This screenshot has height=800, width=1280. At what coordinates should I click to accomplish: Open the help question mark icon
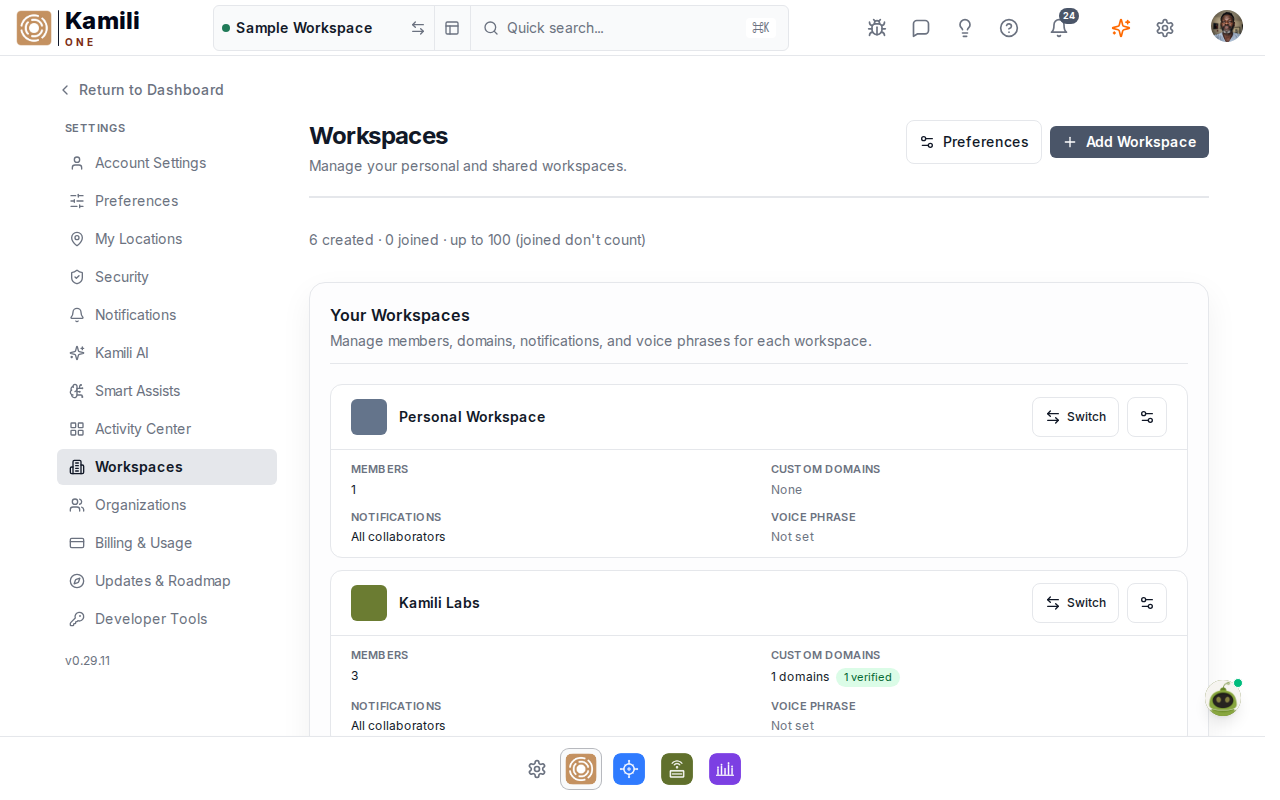(x=1009, y=28)
